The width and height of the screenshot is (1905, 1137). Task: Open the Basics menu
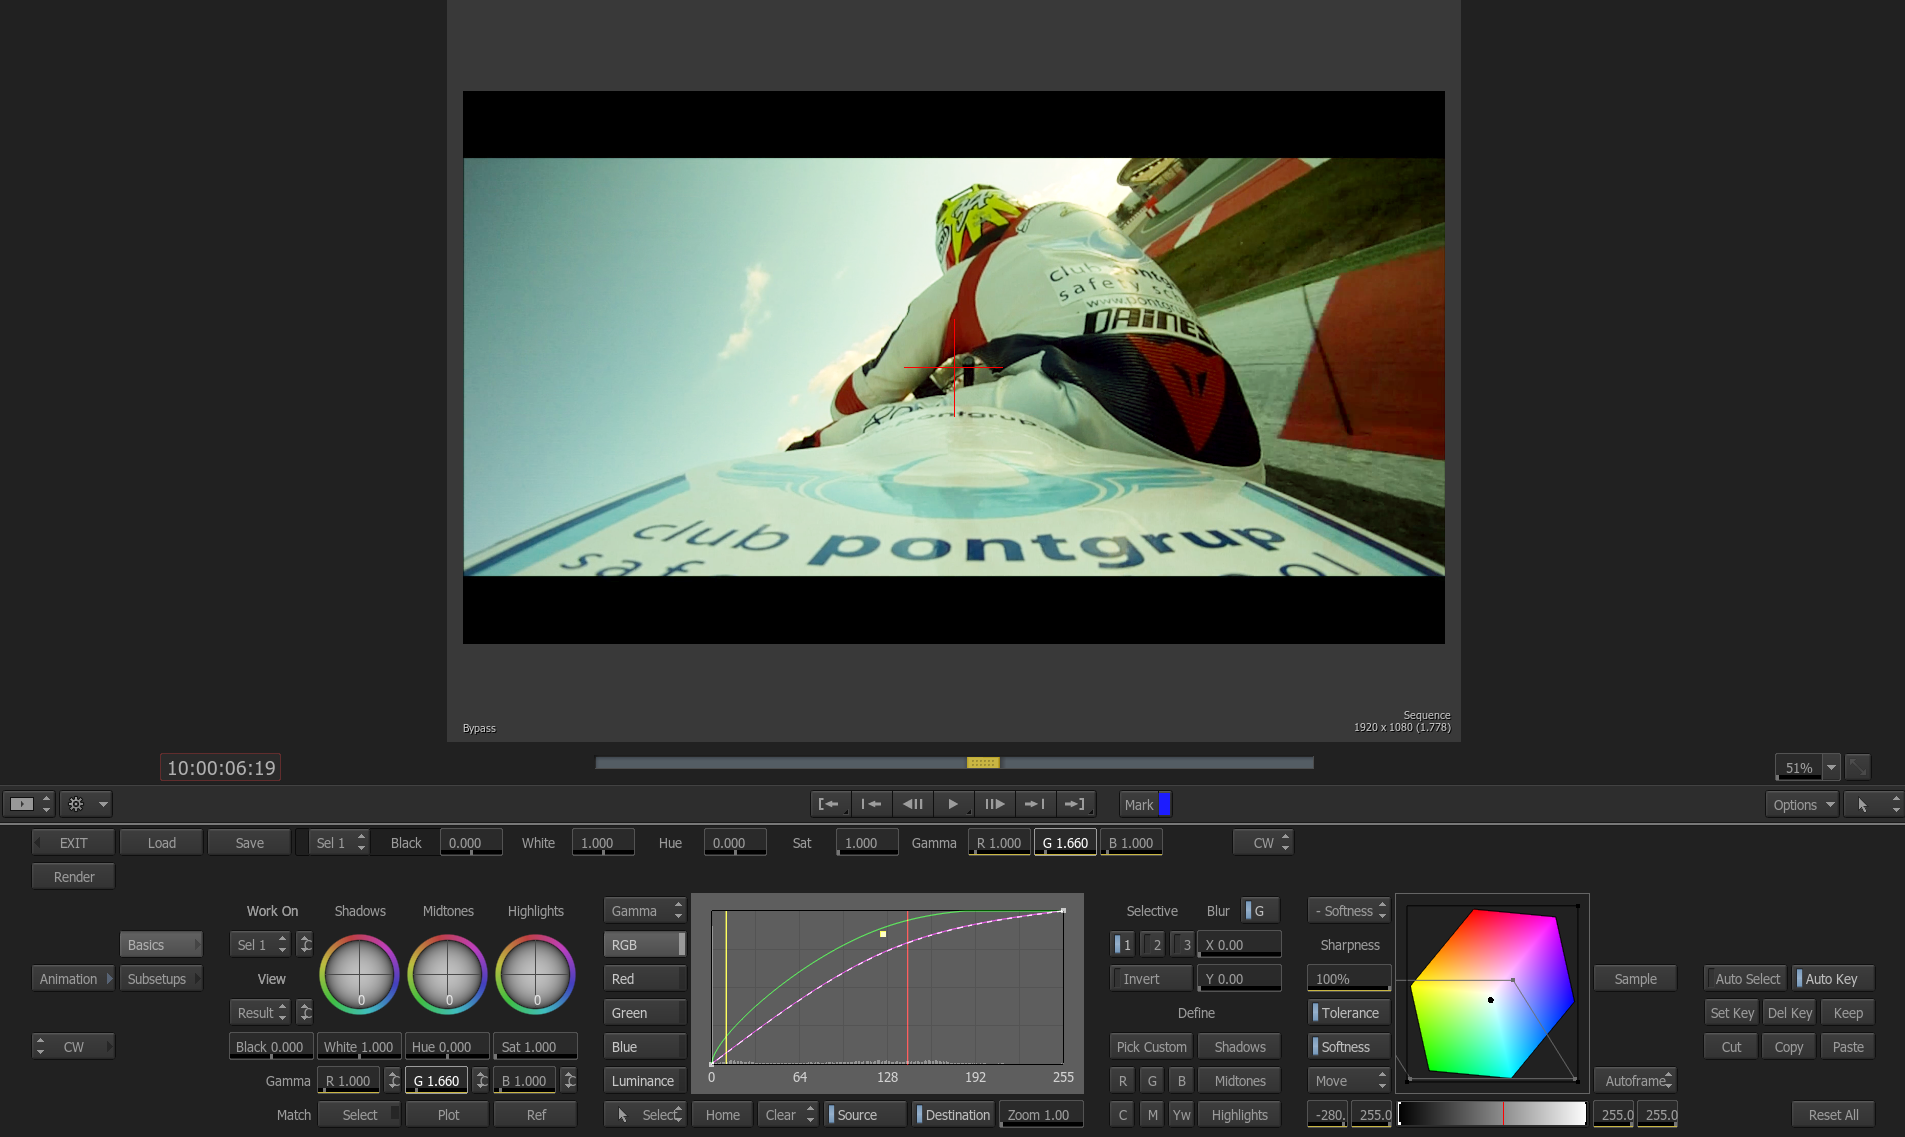(161, 945)
